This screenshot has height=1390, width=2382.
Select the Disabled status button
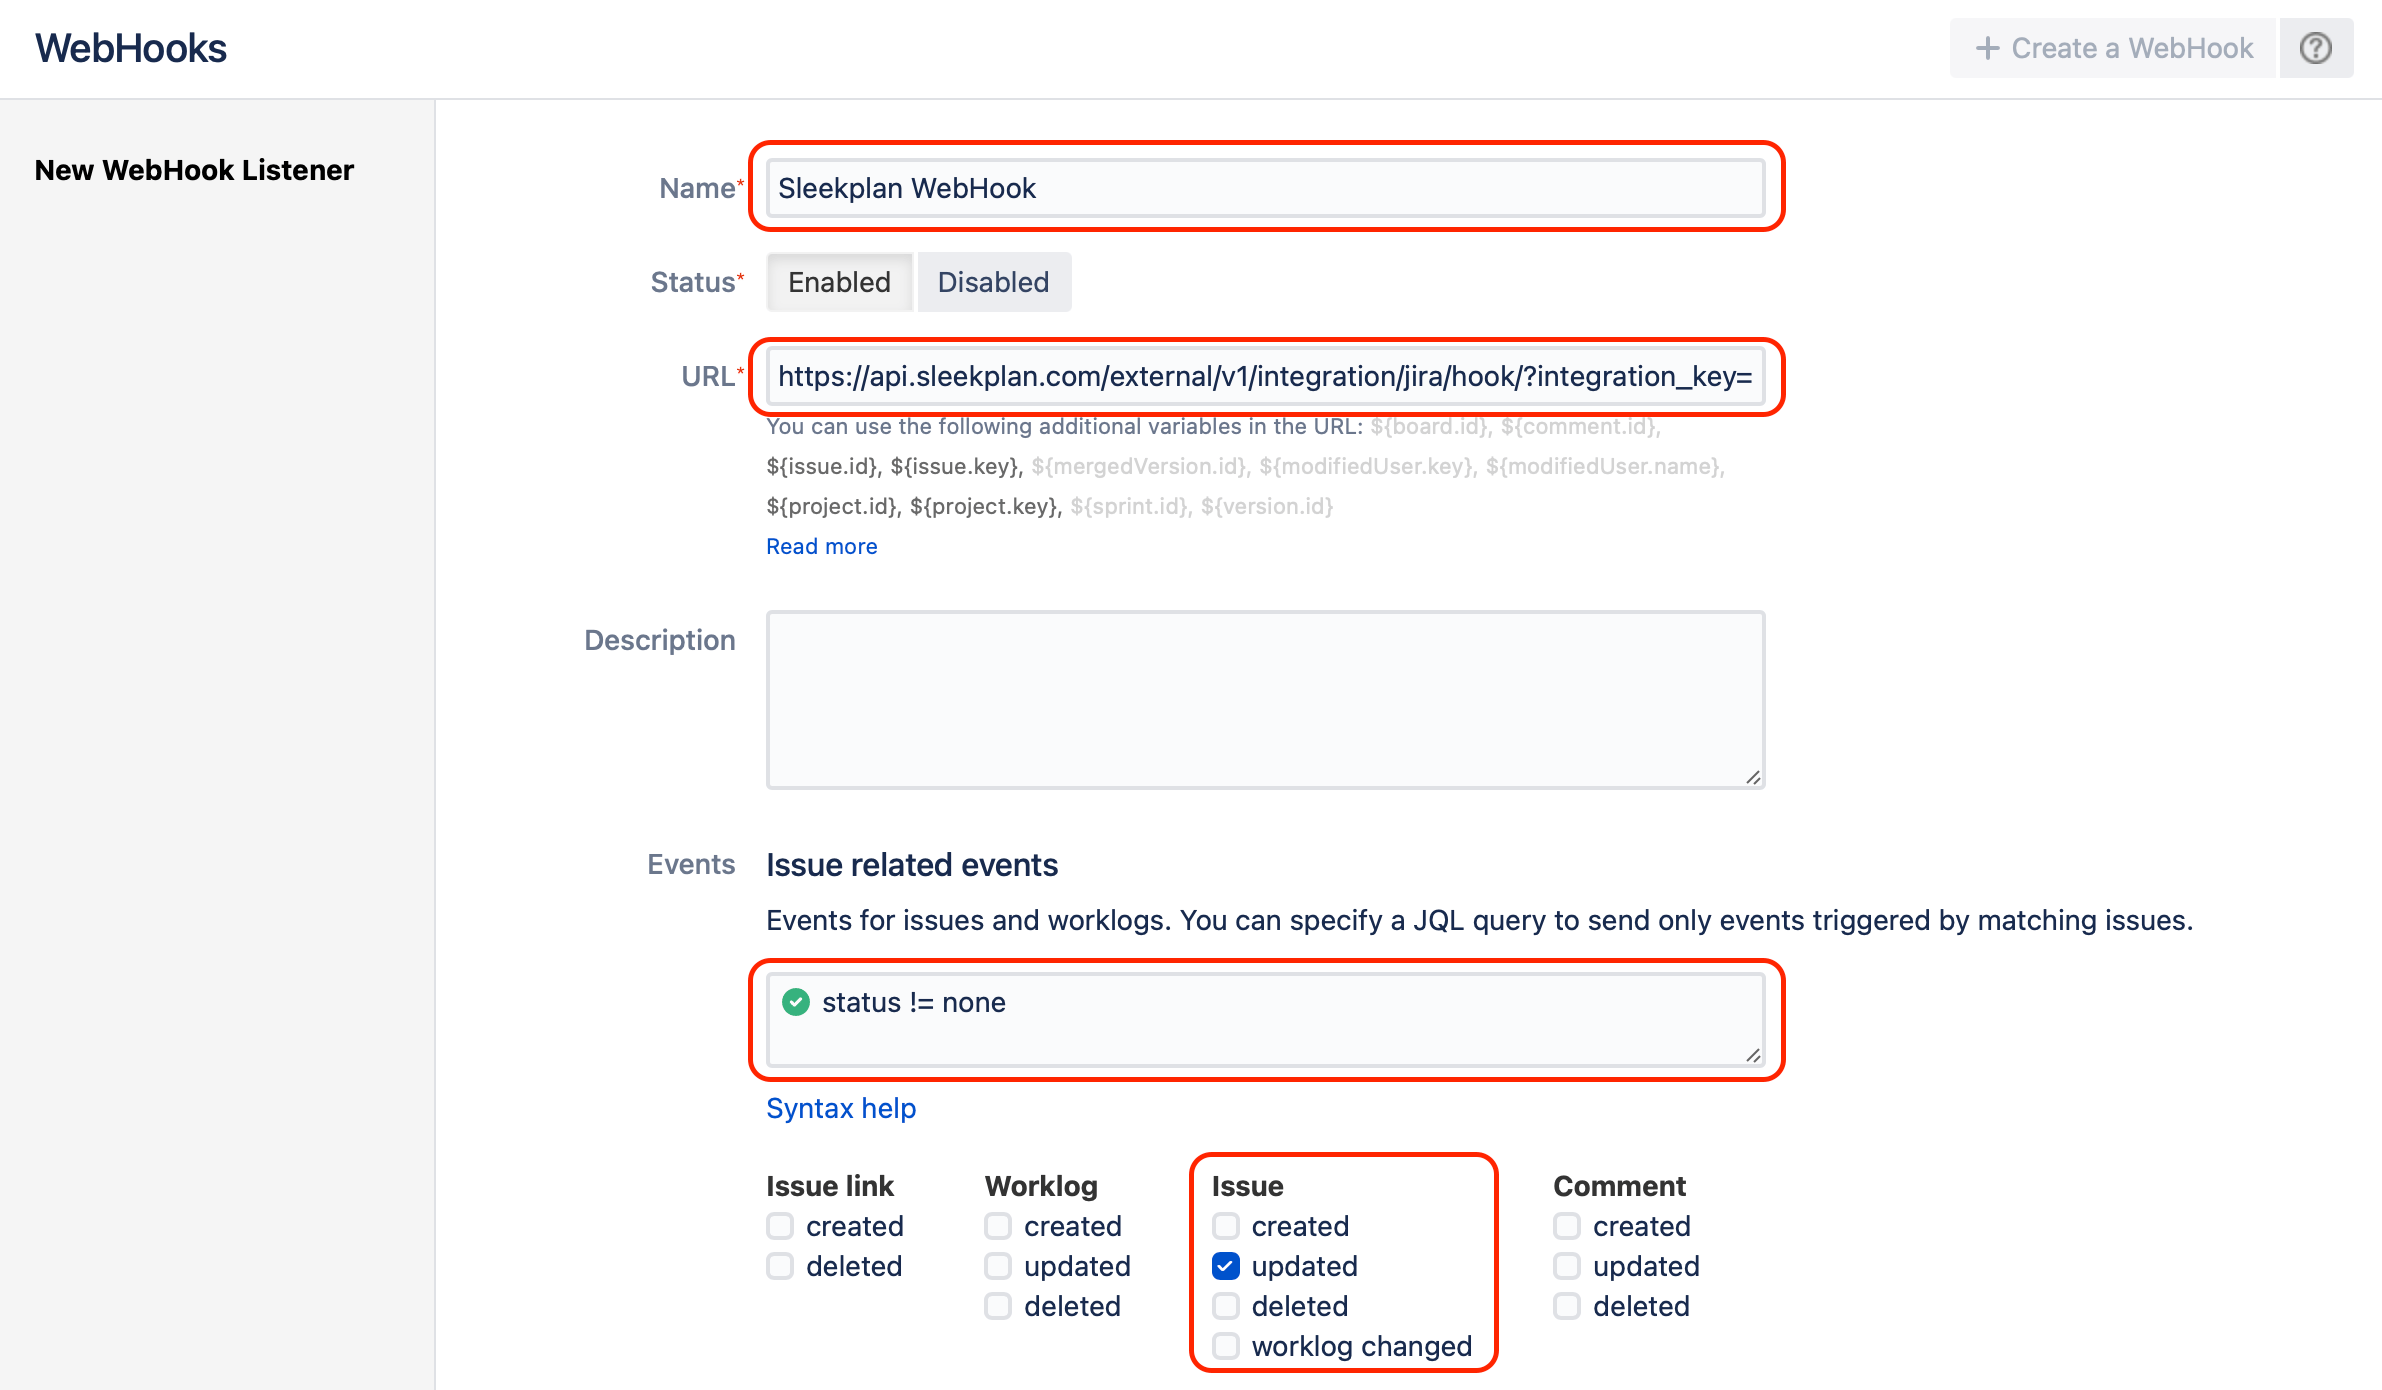coord(994,282)
